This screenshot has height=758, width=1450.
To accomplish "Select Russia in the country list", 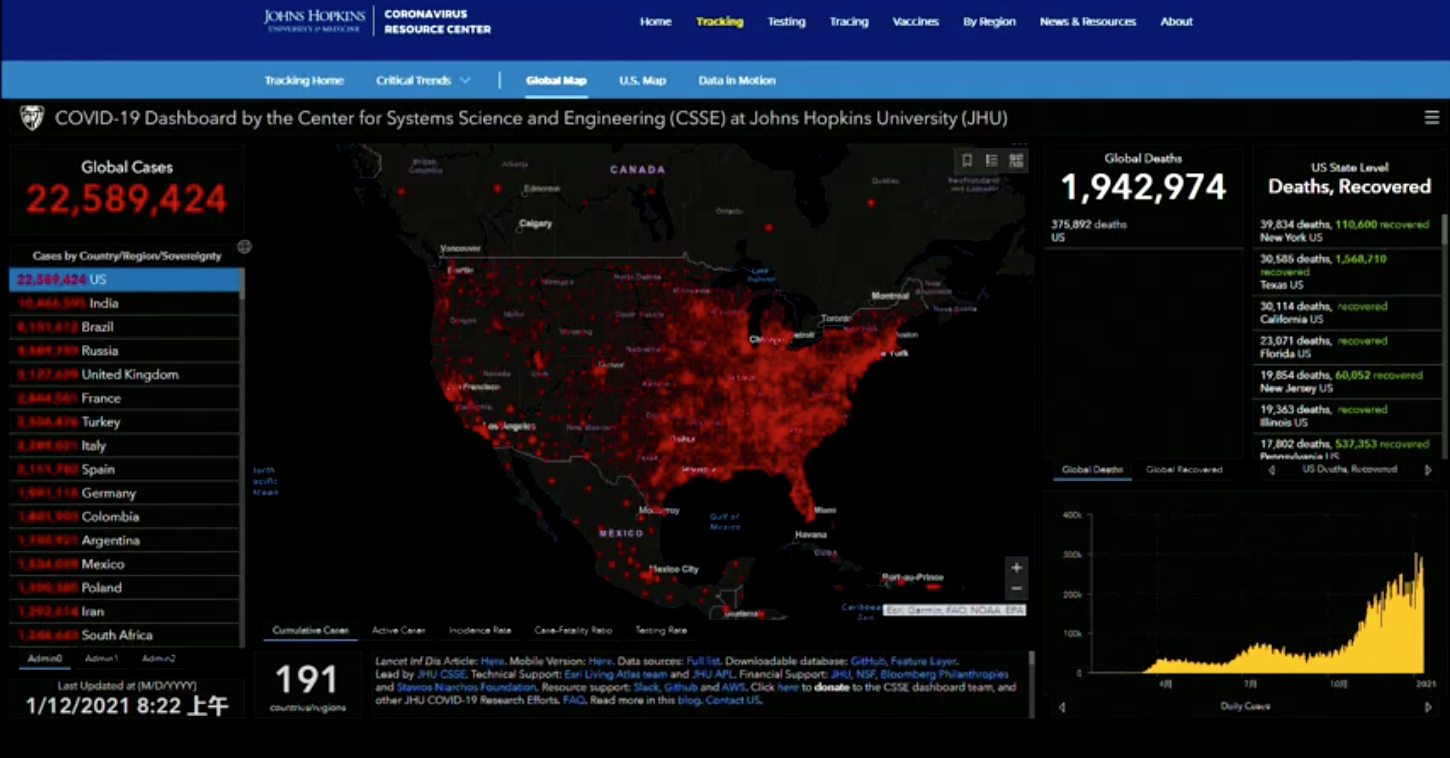I will (125, 351).
